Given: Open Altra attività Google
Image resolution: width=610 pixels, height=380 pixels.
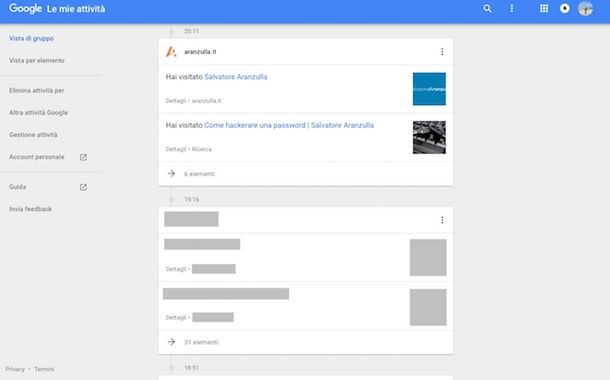Looking at the screenshot, I should pos(39,112).
